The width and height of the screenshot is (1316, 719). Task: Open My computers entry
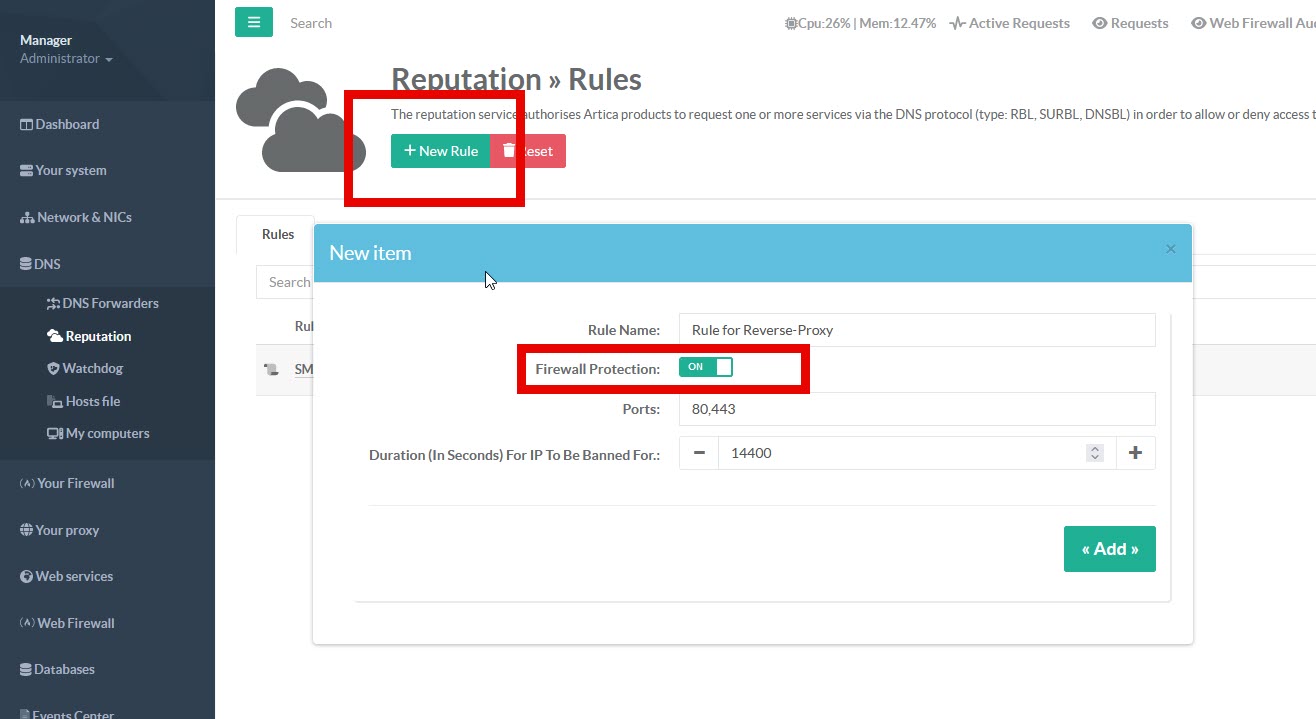tap(98, 433)
